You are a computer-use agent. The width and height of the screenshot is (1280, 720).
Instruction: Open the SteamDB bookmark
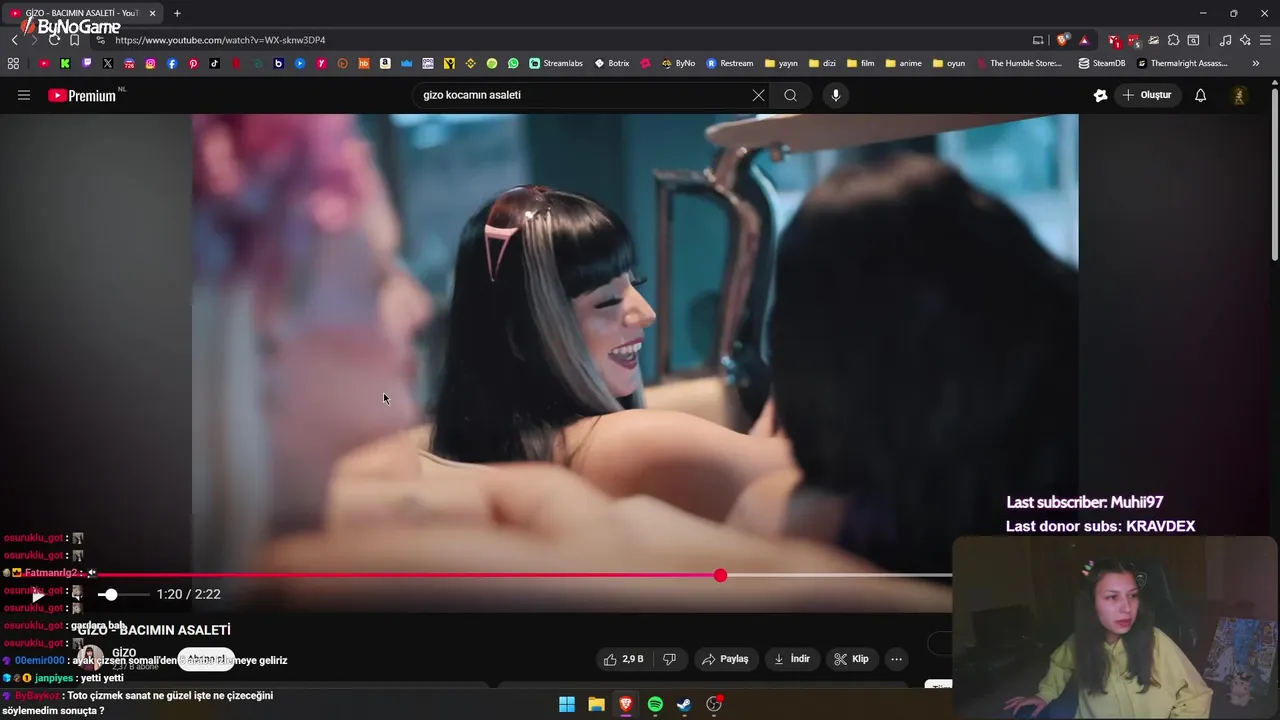click(x=1101, y=63)
